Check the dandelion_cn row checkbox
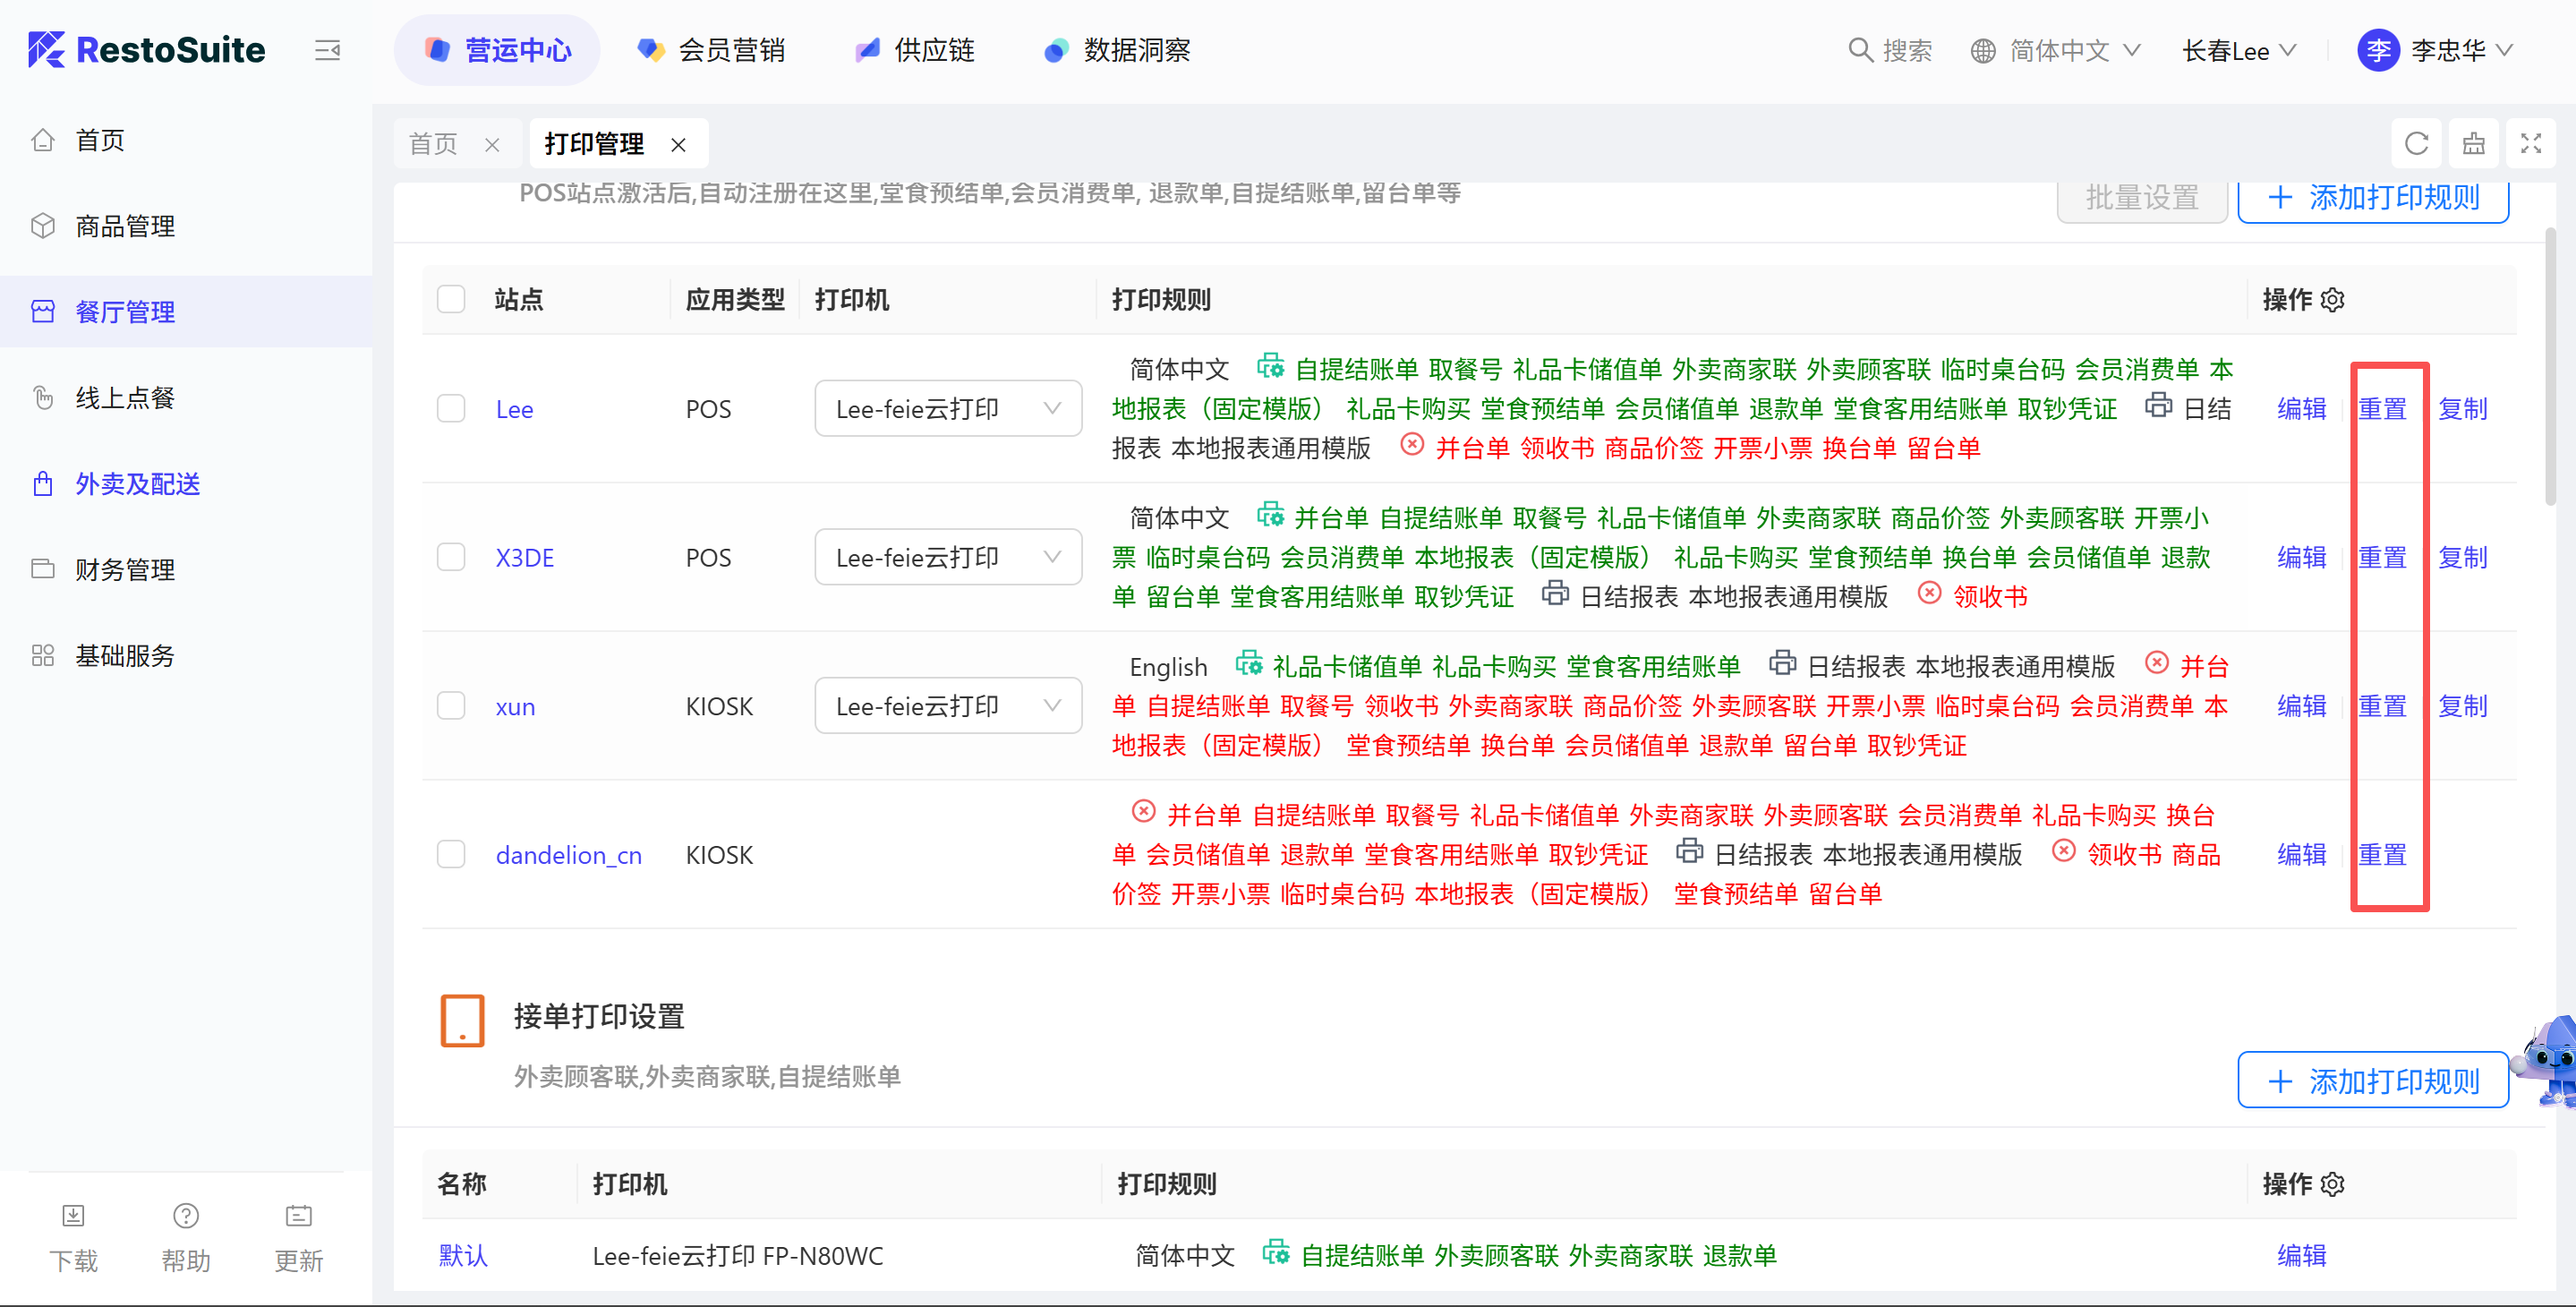This screenshot has height=1307, width=2576. click(451, 855)
